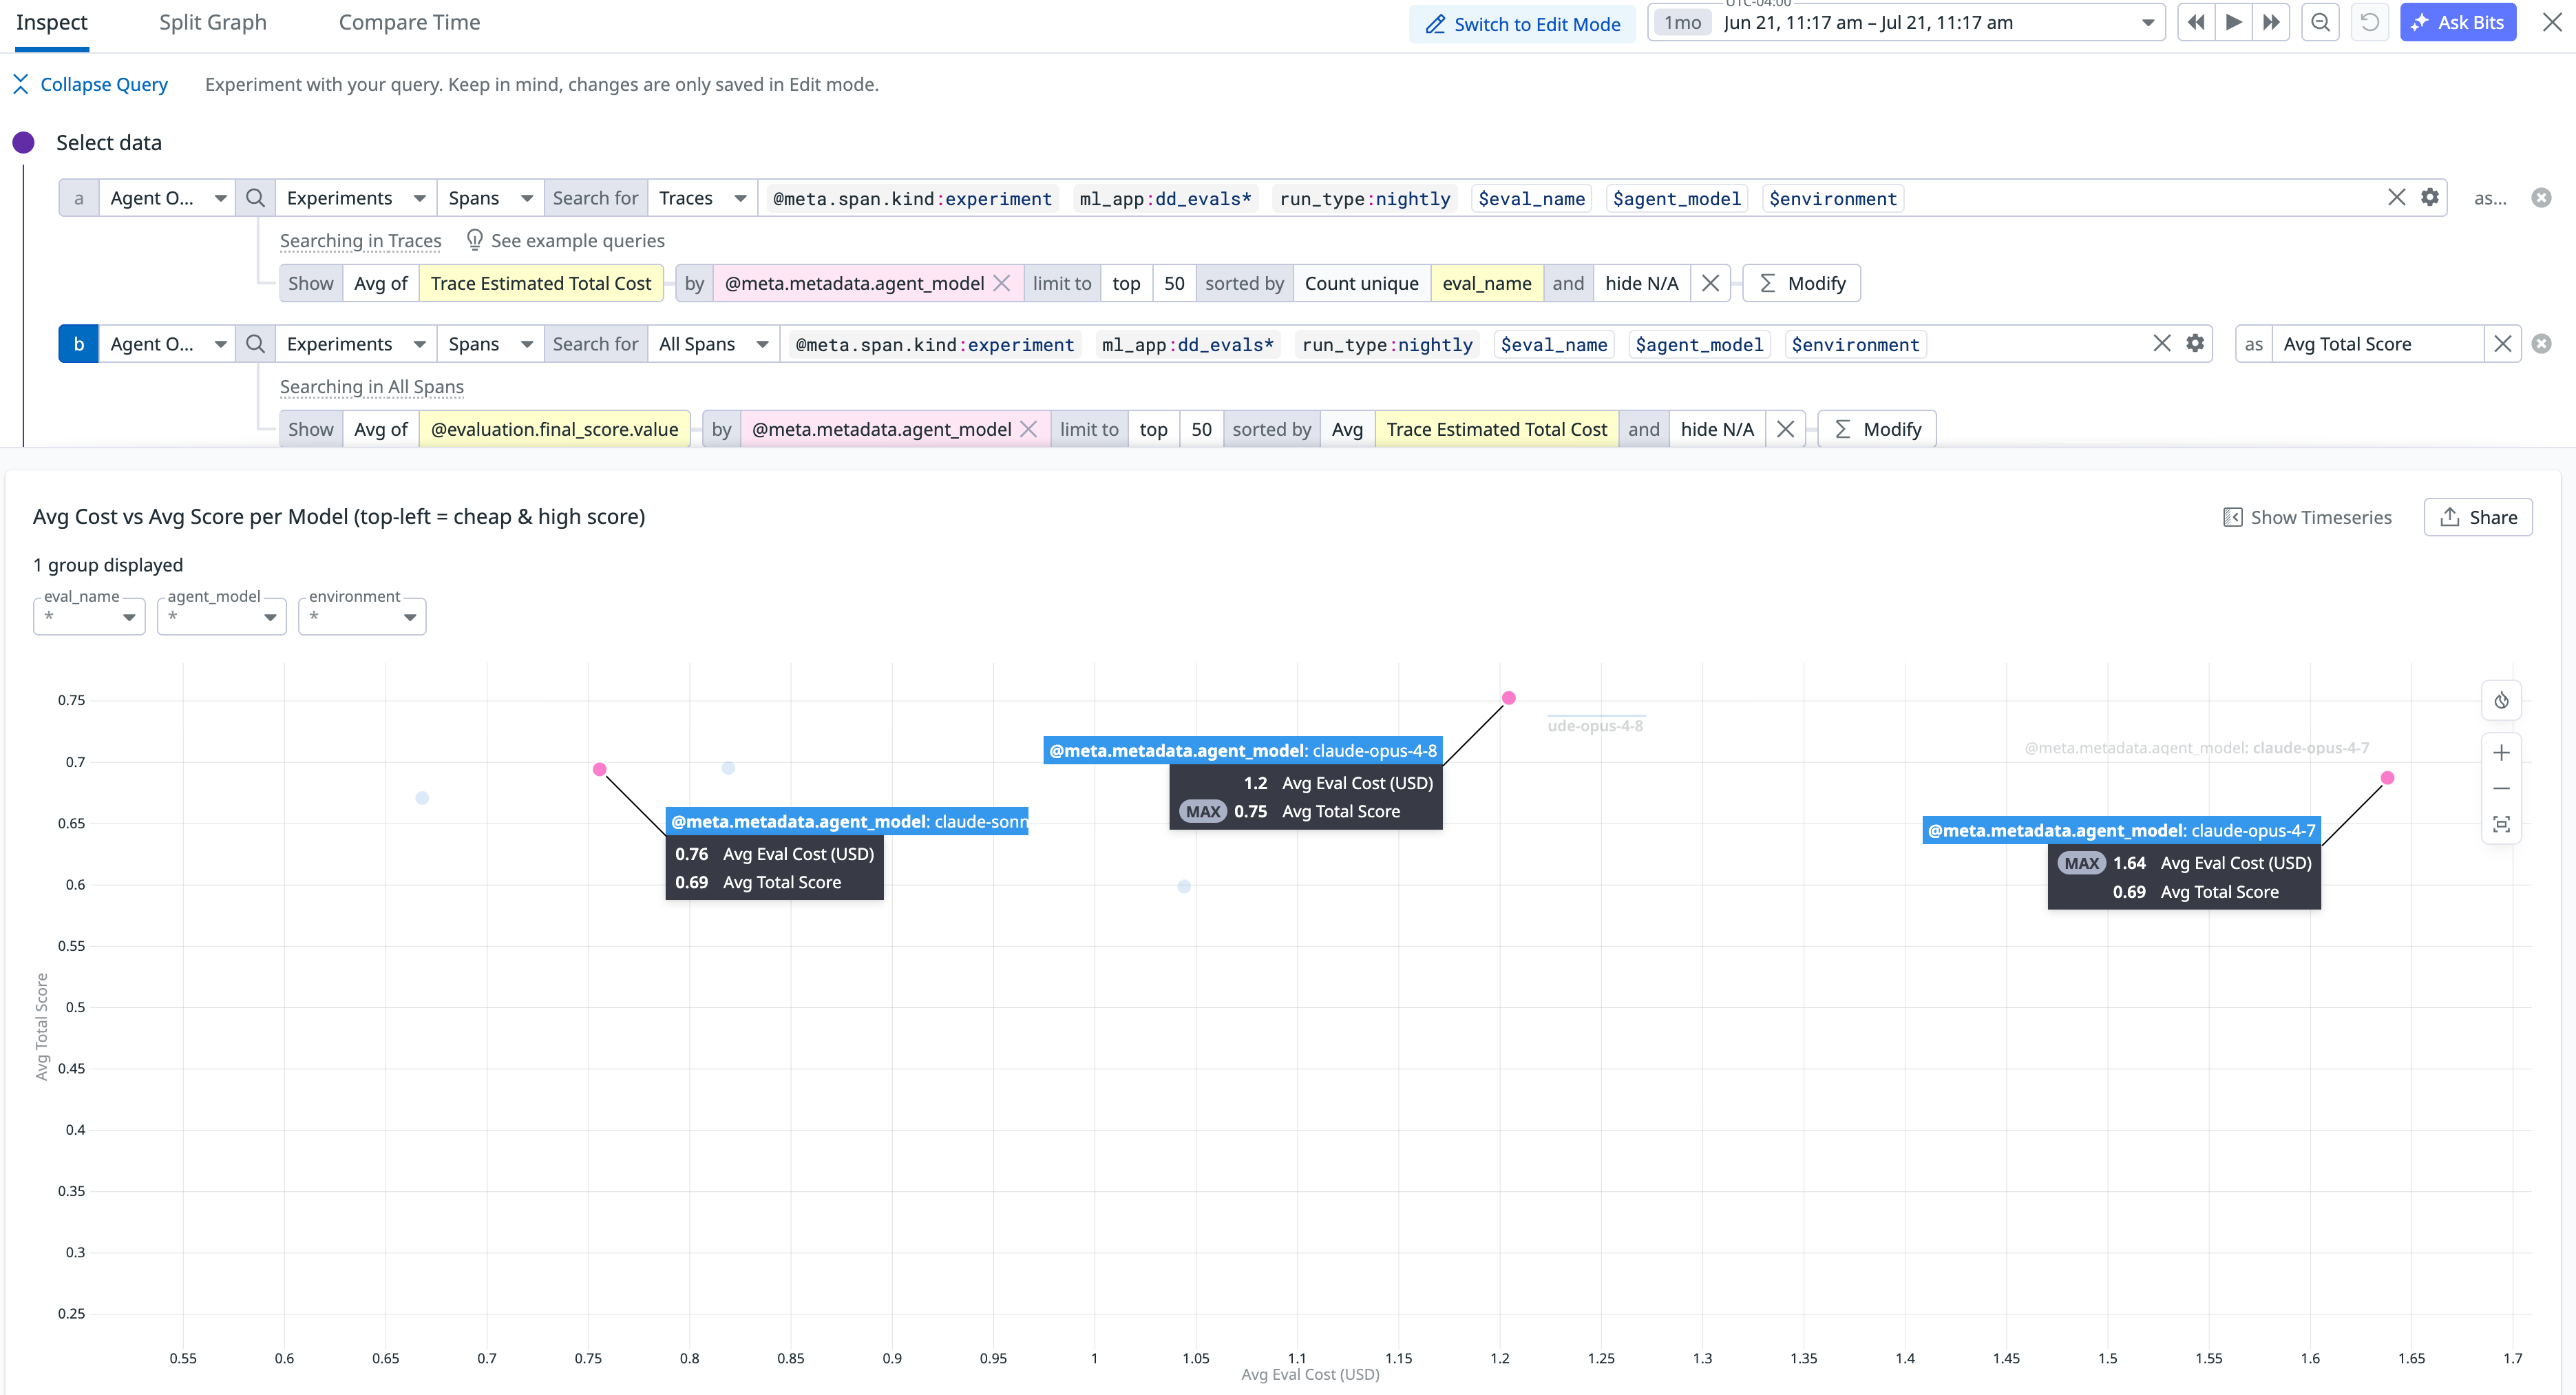Click the scatter plot pan/hand tool icon
Image resolution: width=2576 pixels, height=1395 pixels.
(2501, 700)
